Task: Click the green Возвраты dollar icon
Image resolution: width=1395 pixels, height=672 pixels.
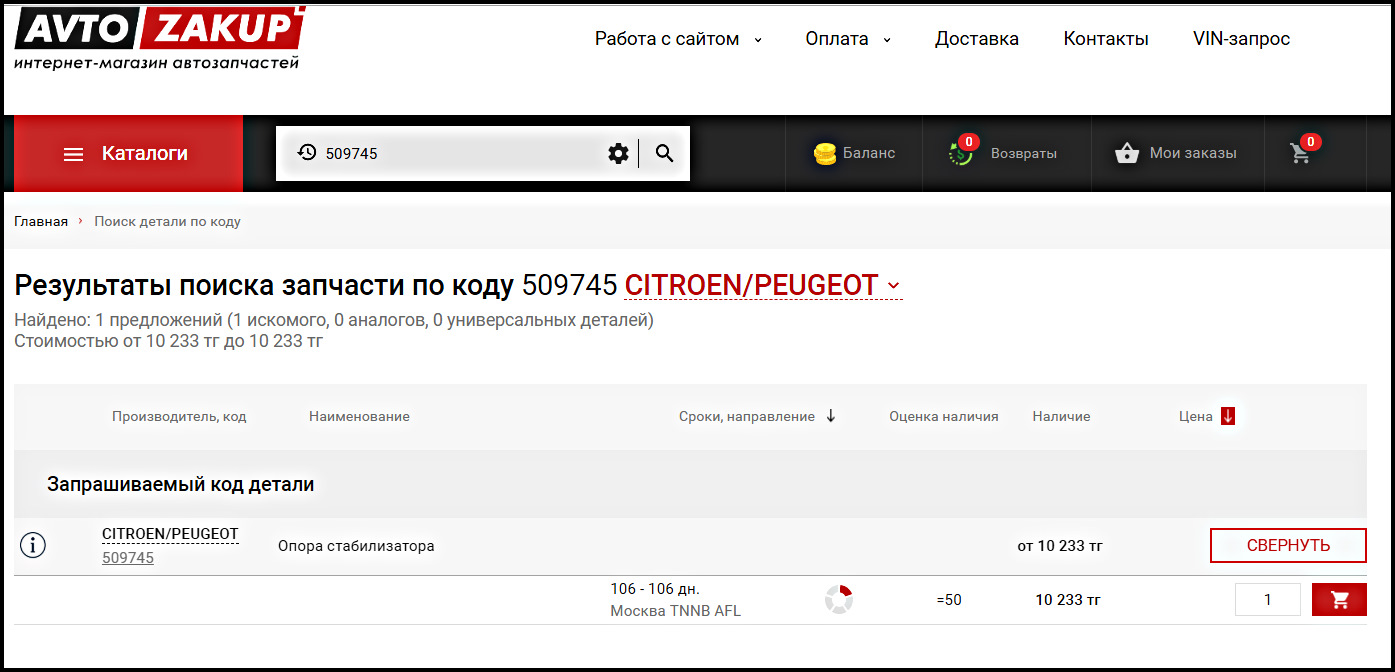Action: point(961,154)
